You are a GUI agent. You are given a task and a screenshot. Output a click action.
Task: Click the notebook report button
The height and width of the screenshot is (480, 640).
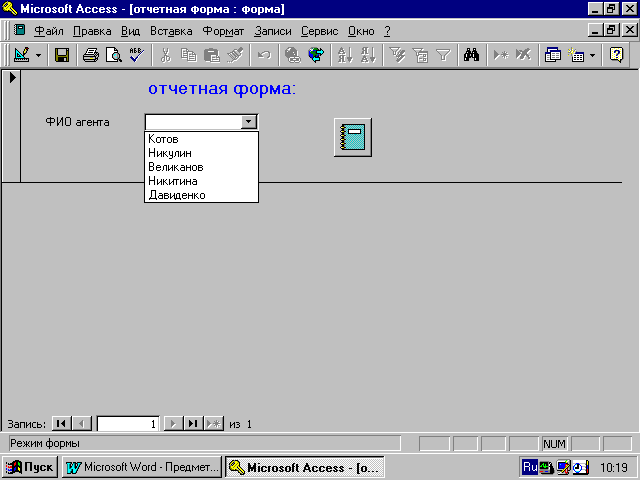(353, 137)
